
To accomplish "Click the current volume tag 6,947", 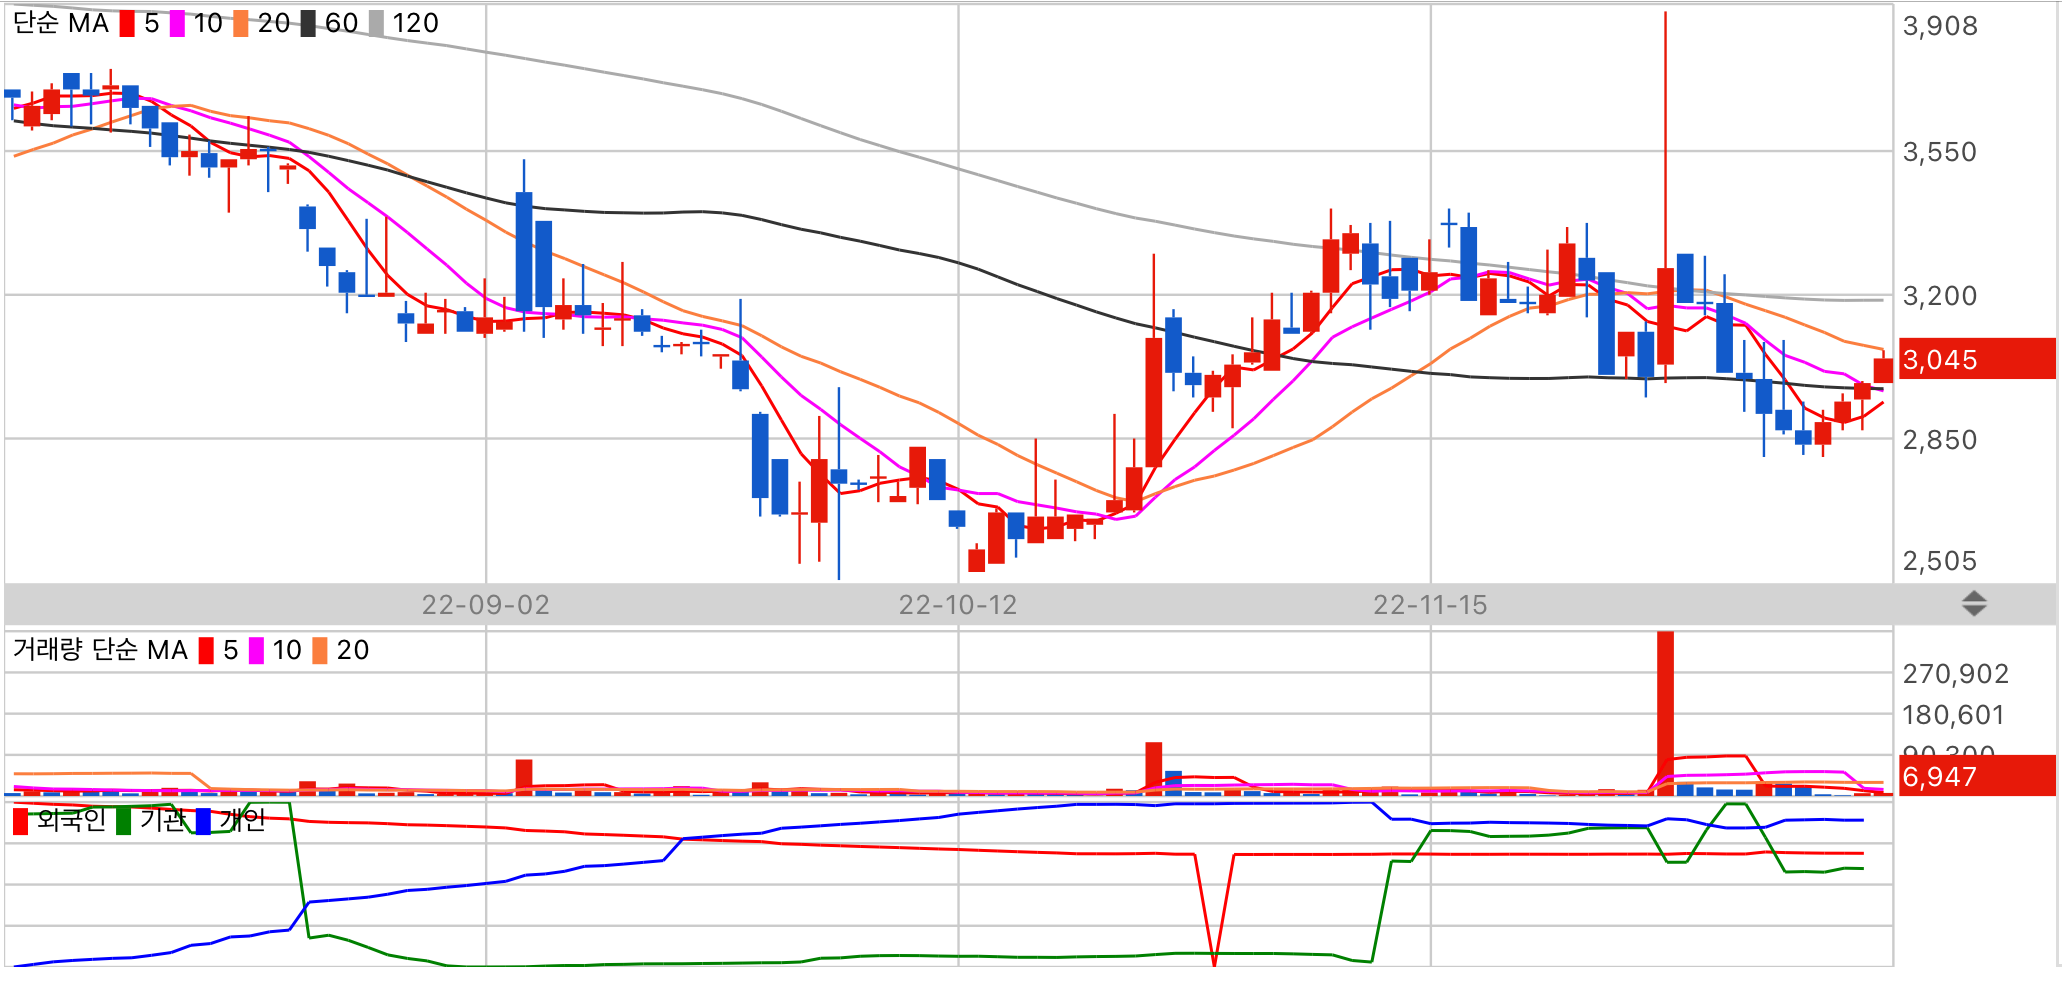I will 1976,776.
